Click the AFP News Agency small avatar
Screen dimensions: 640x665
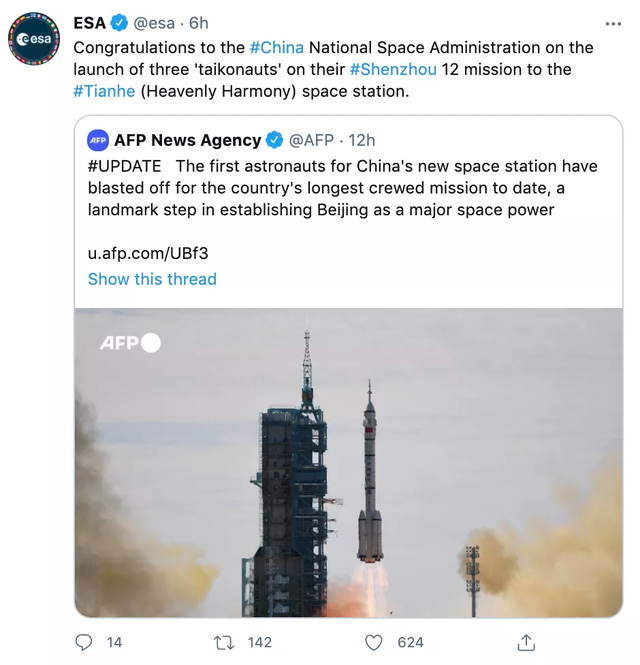(x=98, y=140)
